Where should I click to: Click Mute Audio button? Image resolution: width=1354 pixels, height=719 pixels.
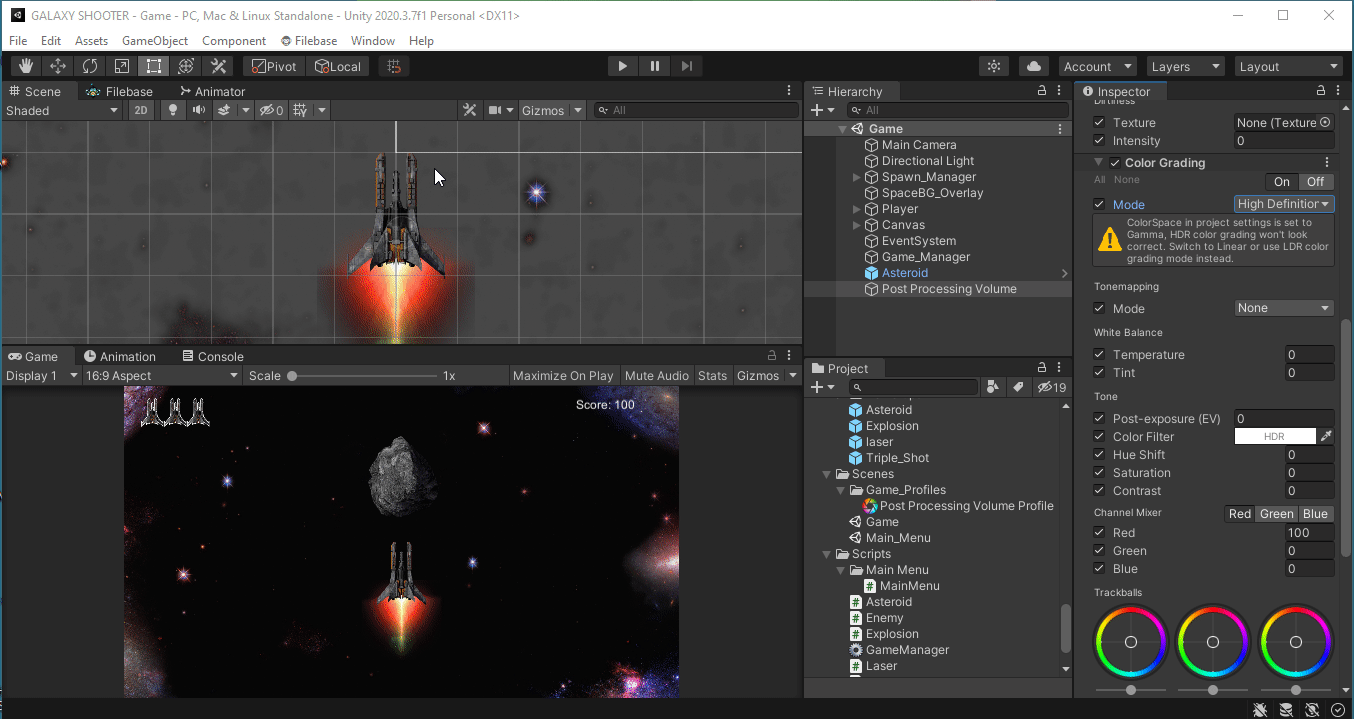[657, 375]
